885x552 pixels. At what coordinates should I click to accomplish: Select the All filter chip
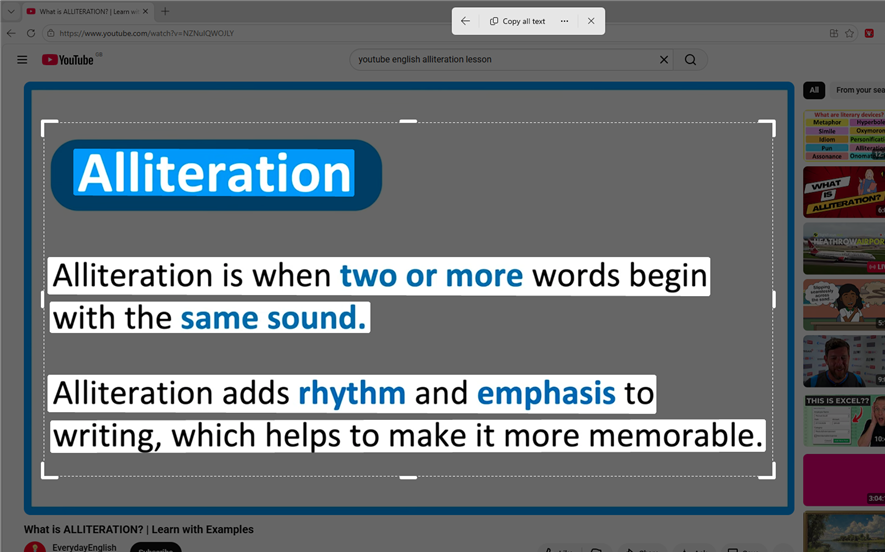(814, 90)
